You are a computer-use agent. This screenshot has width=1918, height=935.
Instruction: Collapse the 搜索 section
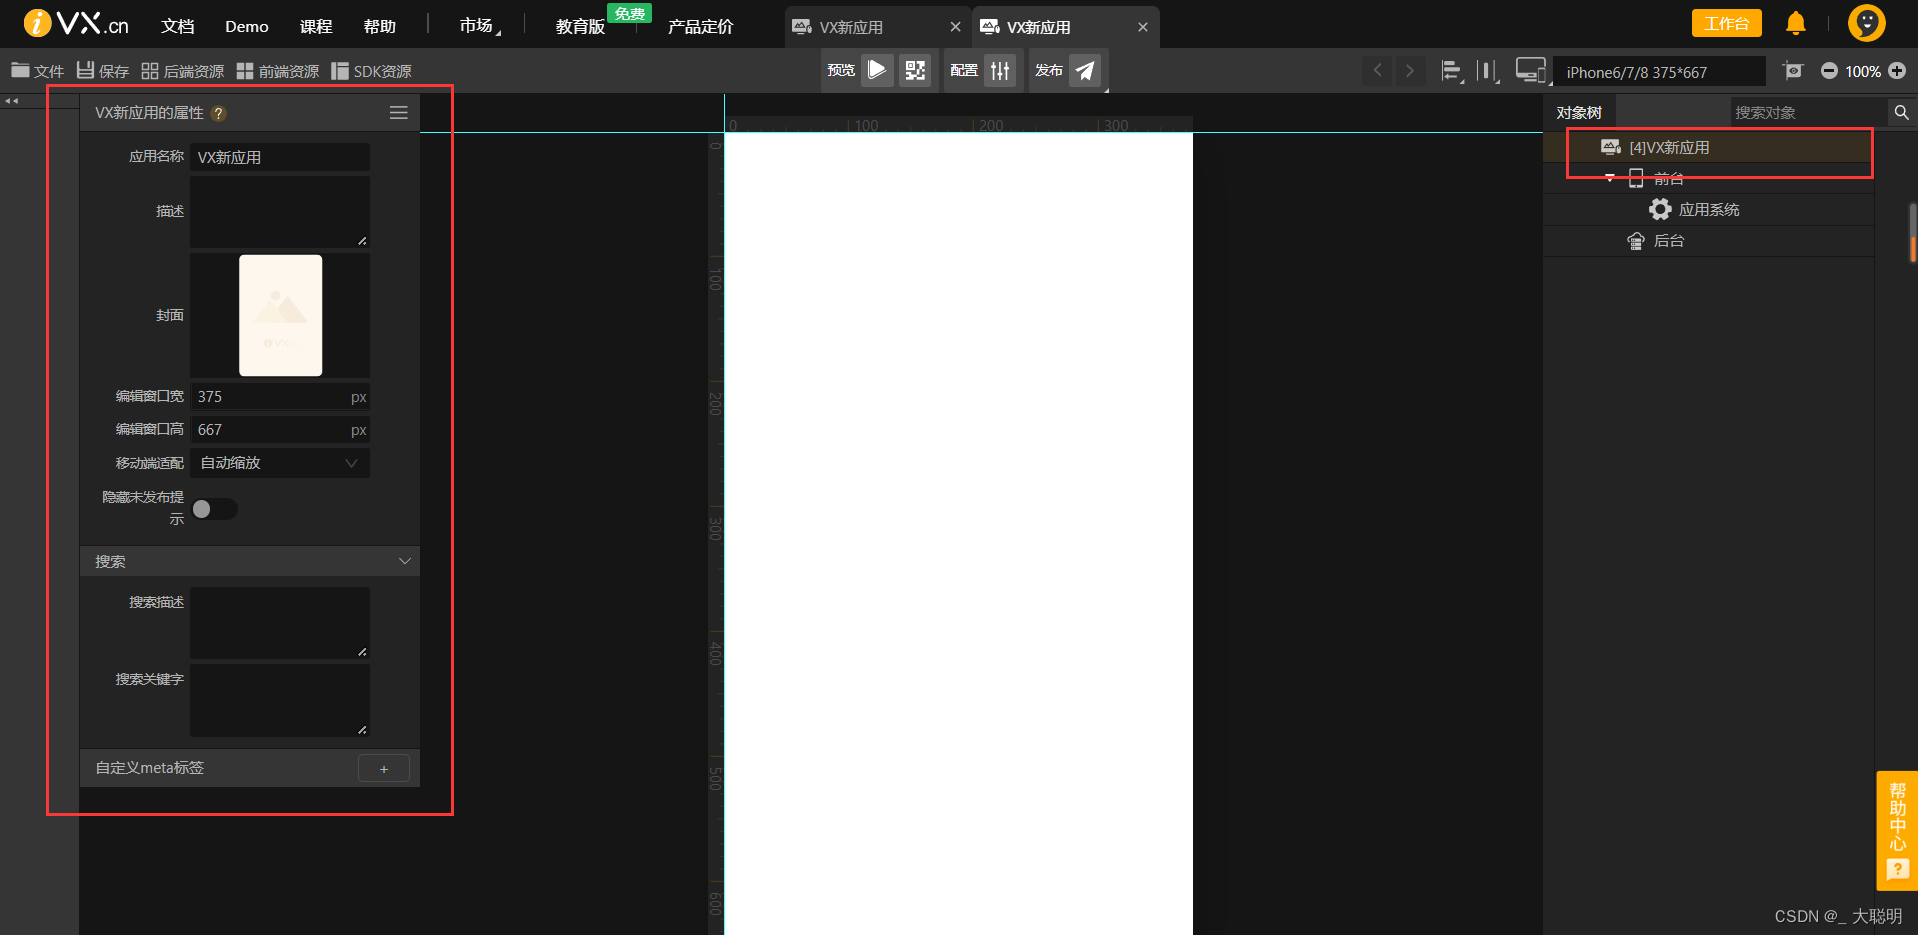404,561
